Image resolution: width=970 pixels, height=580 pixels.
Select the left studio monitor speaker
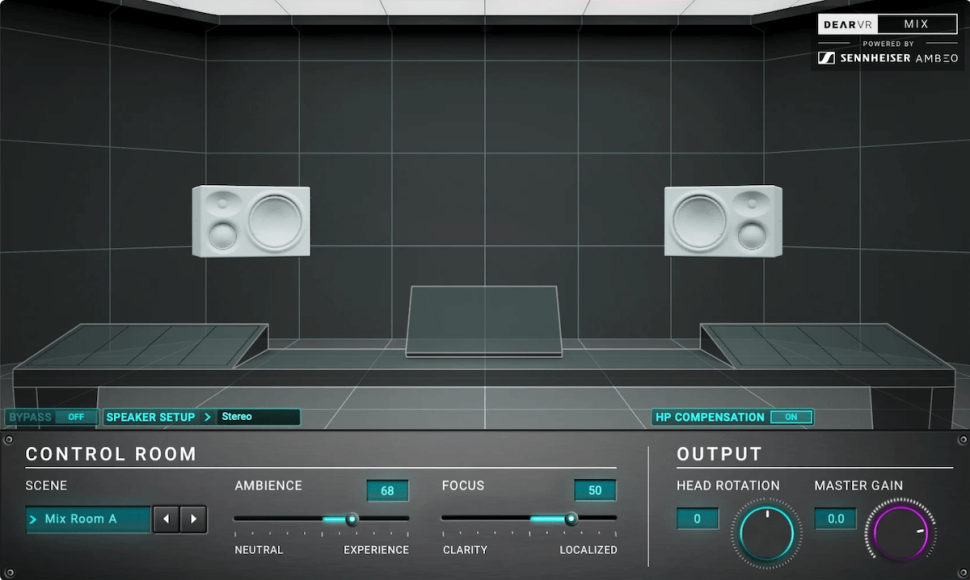click(x=250, y=222)
